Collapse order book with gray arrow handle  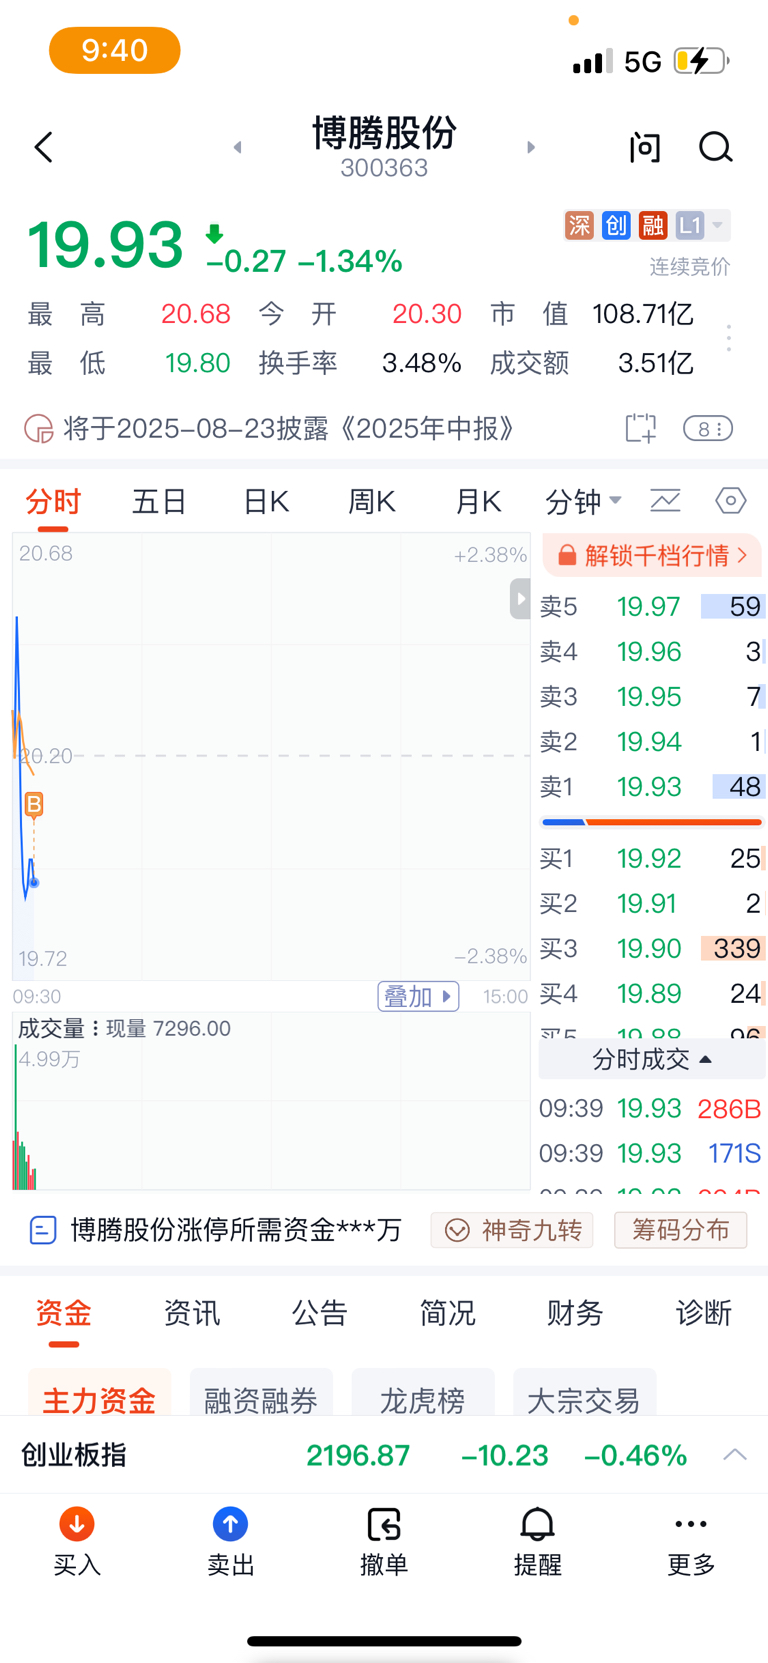pos(520,599)
